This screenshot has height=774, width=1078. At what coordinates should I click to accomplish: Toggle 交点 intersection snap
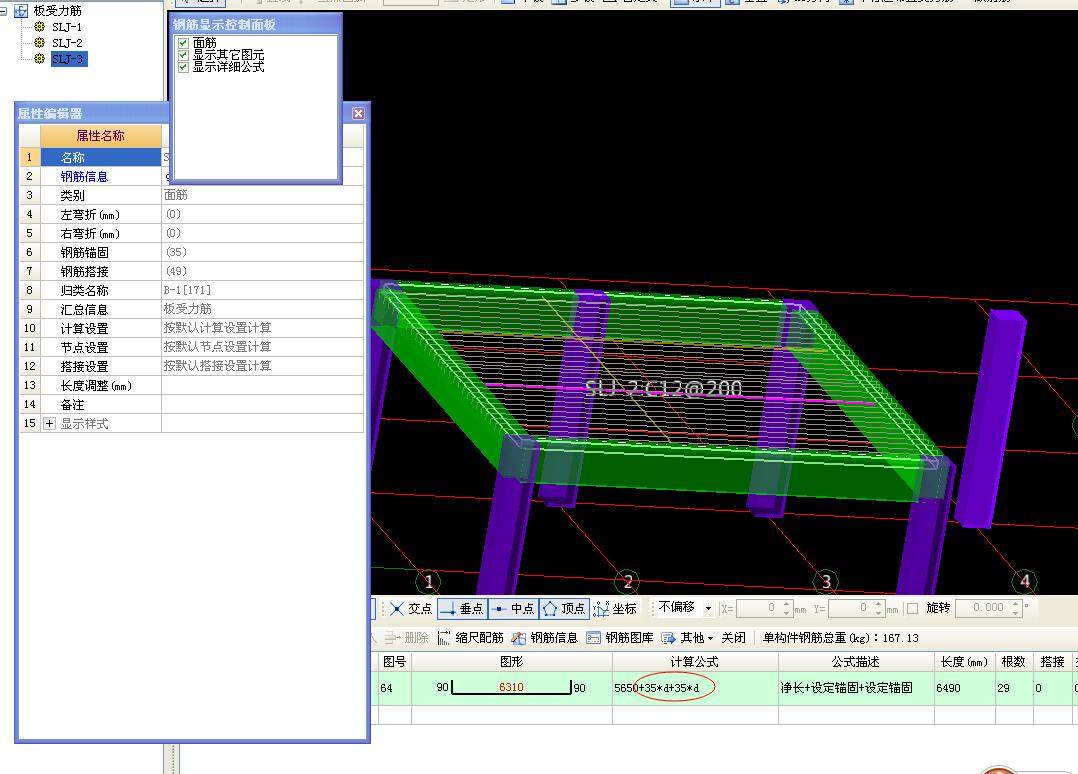pyautogui.click(x=410, y=608)
